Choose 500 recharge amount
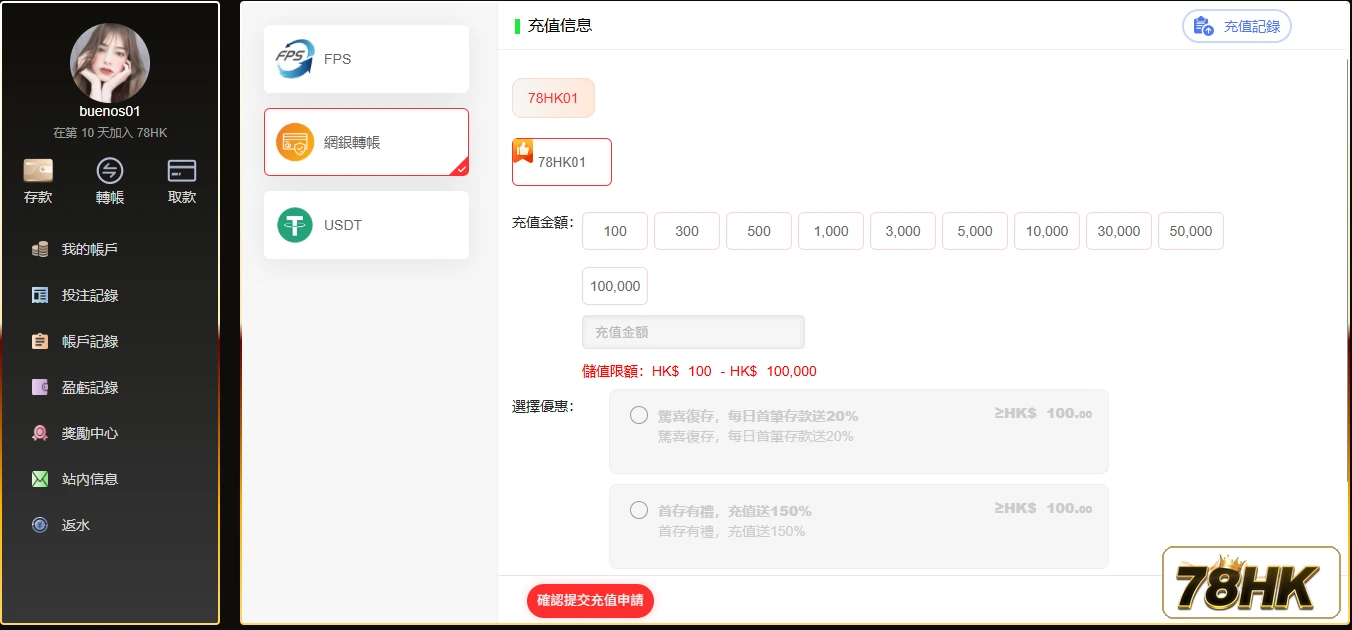 [759, 231]
